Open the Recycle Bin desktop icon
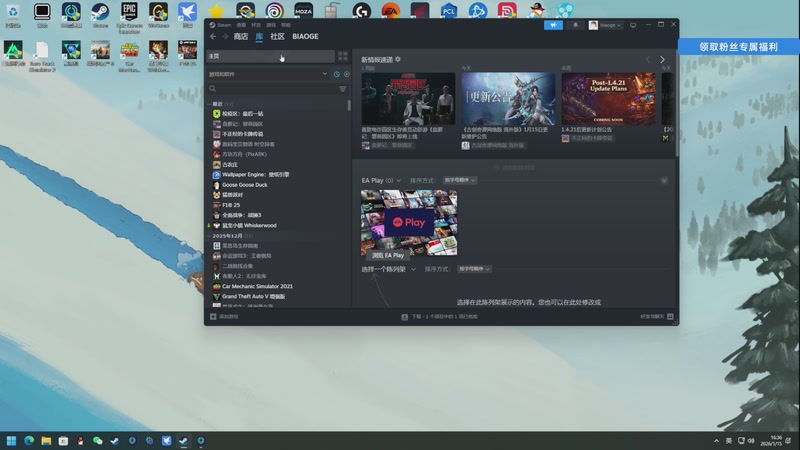This screenshot has width=800, height=450. tap(13, 14)
